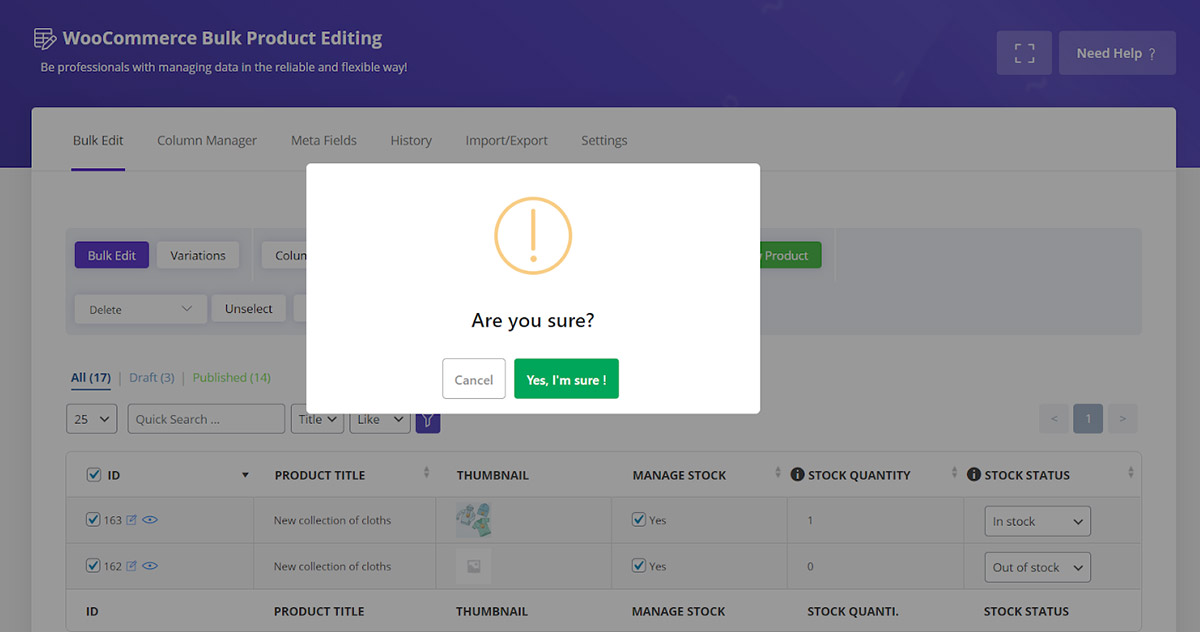Filter by Draft (3) products

152,378
